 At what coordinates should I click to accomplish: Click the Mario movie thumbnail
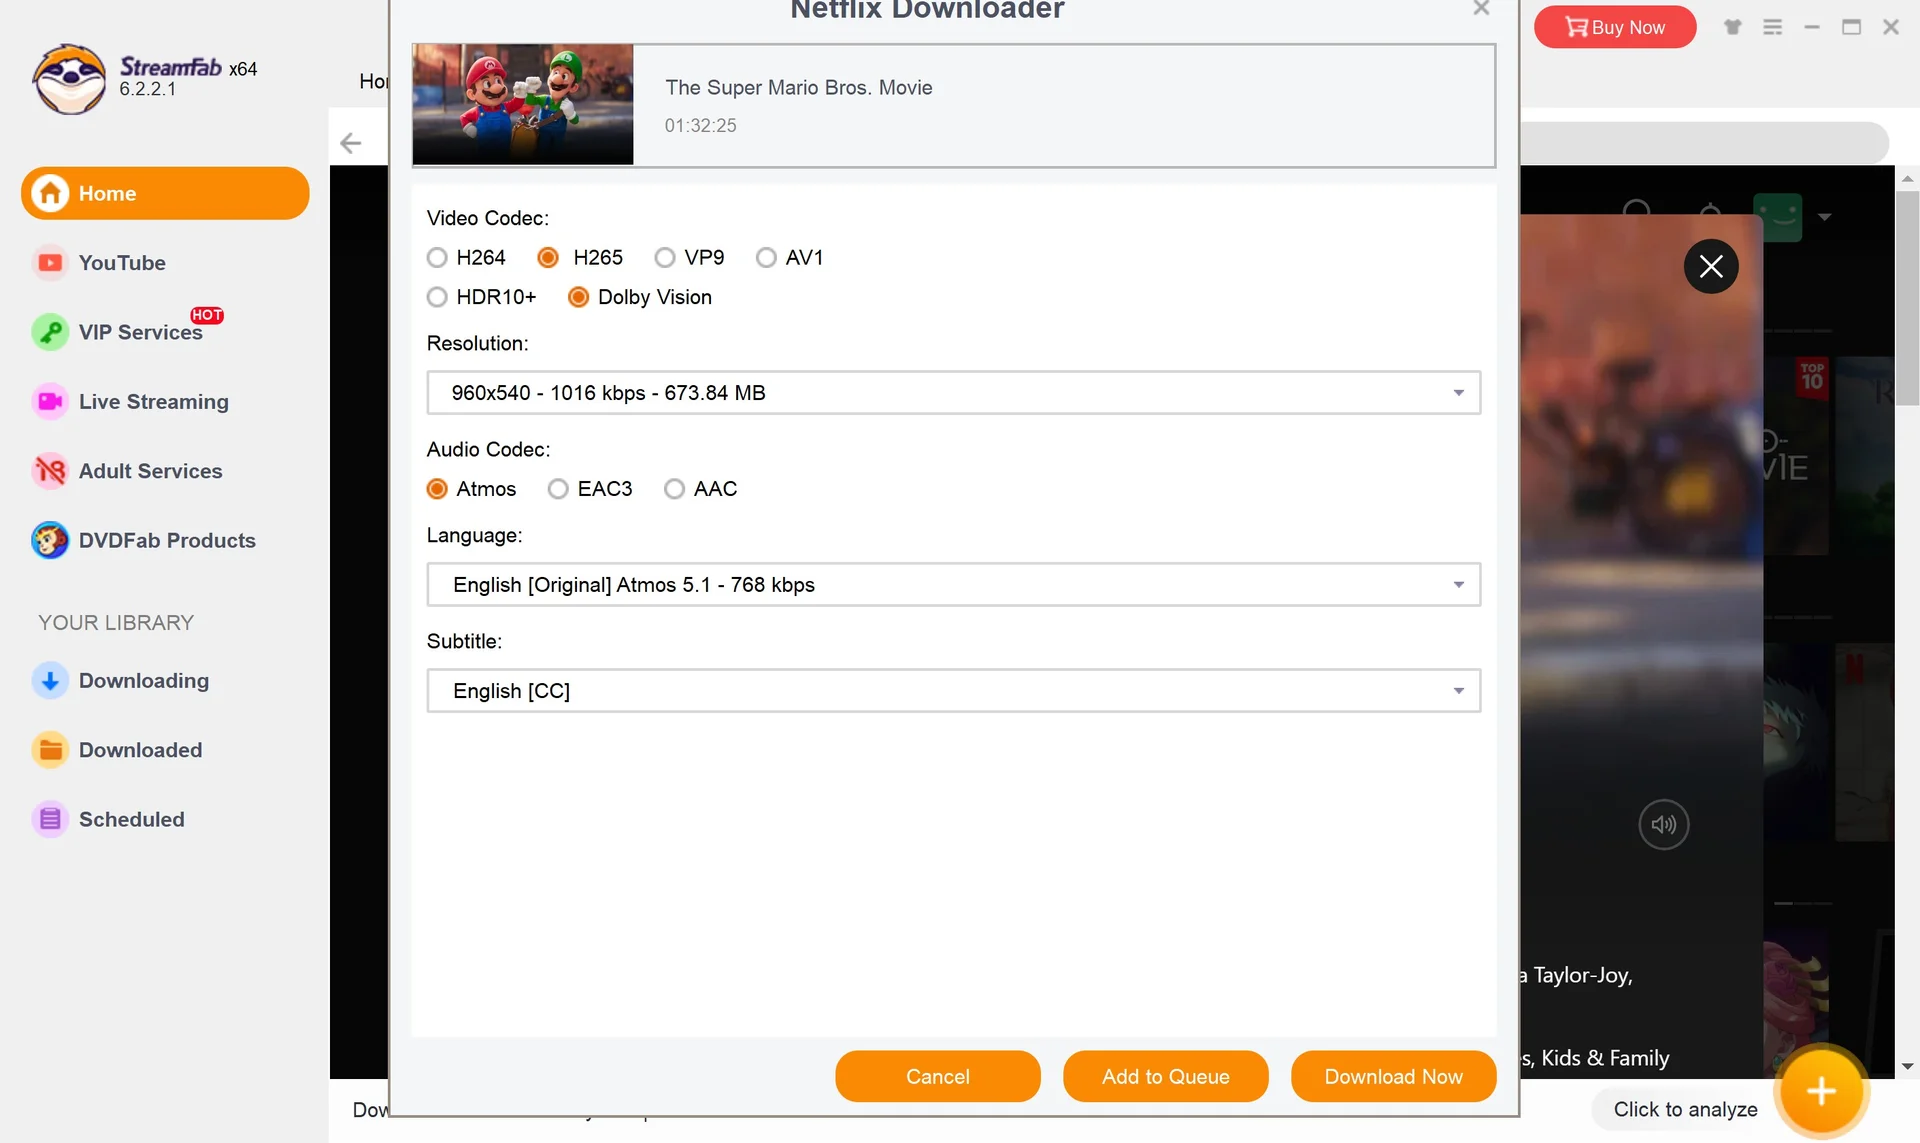click(x=523, y=104)
